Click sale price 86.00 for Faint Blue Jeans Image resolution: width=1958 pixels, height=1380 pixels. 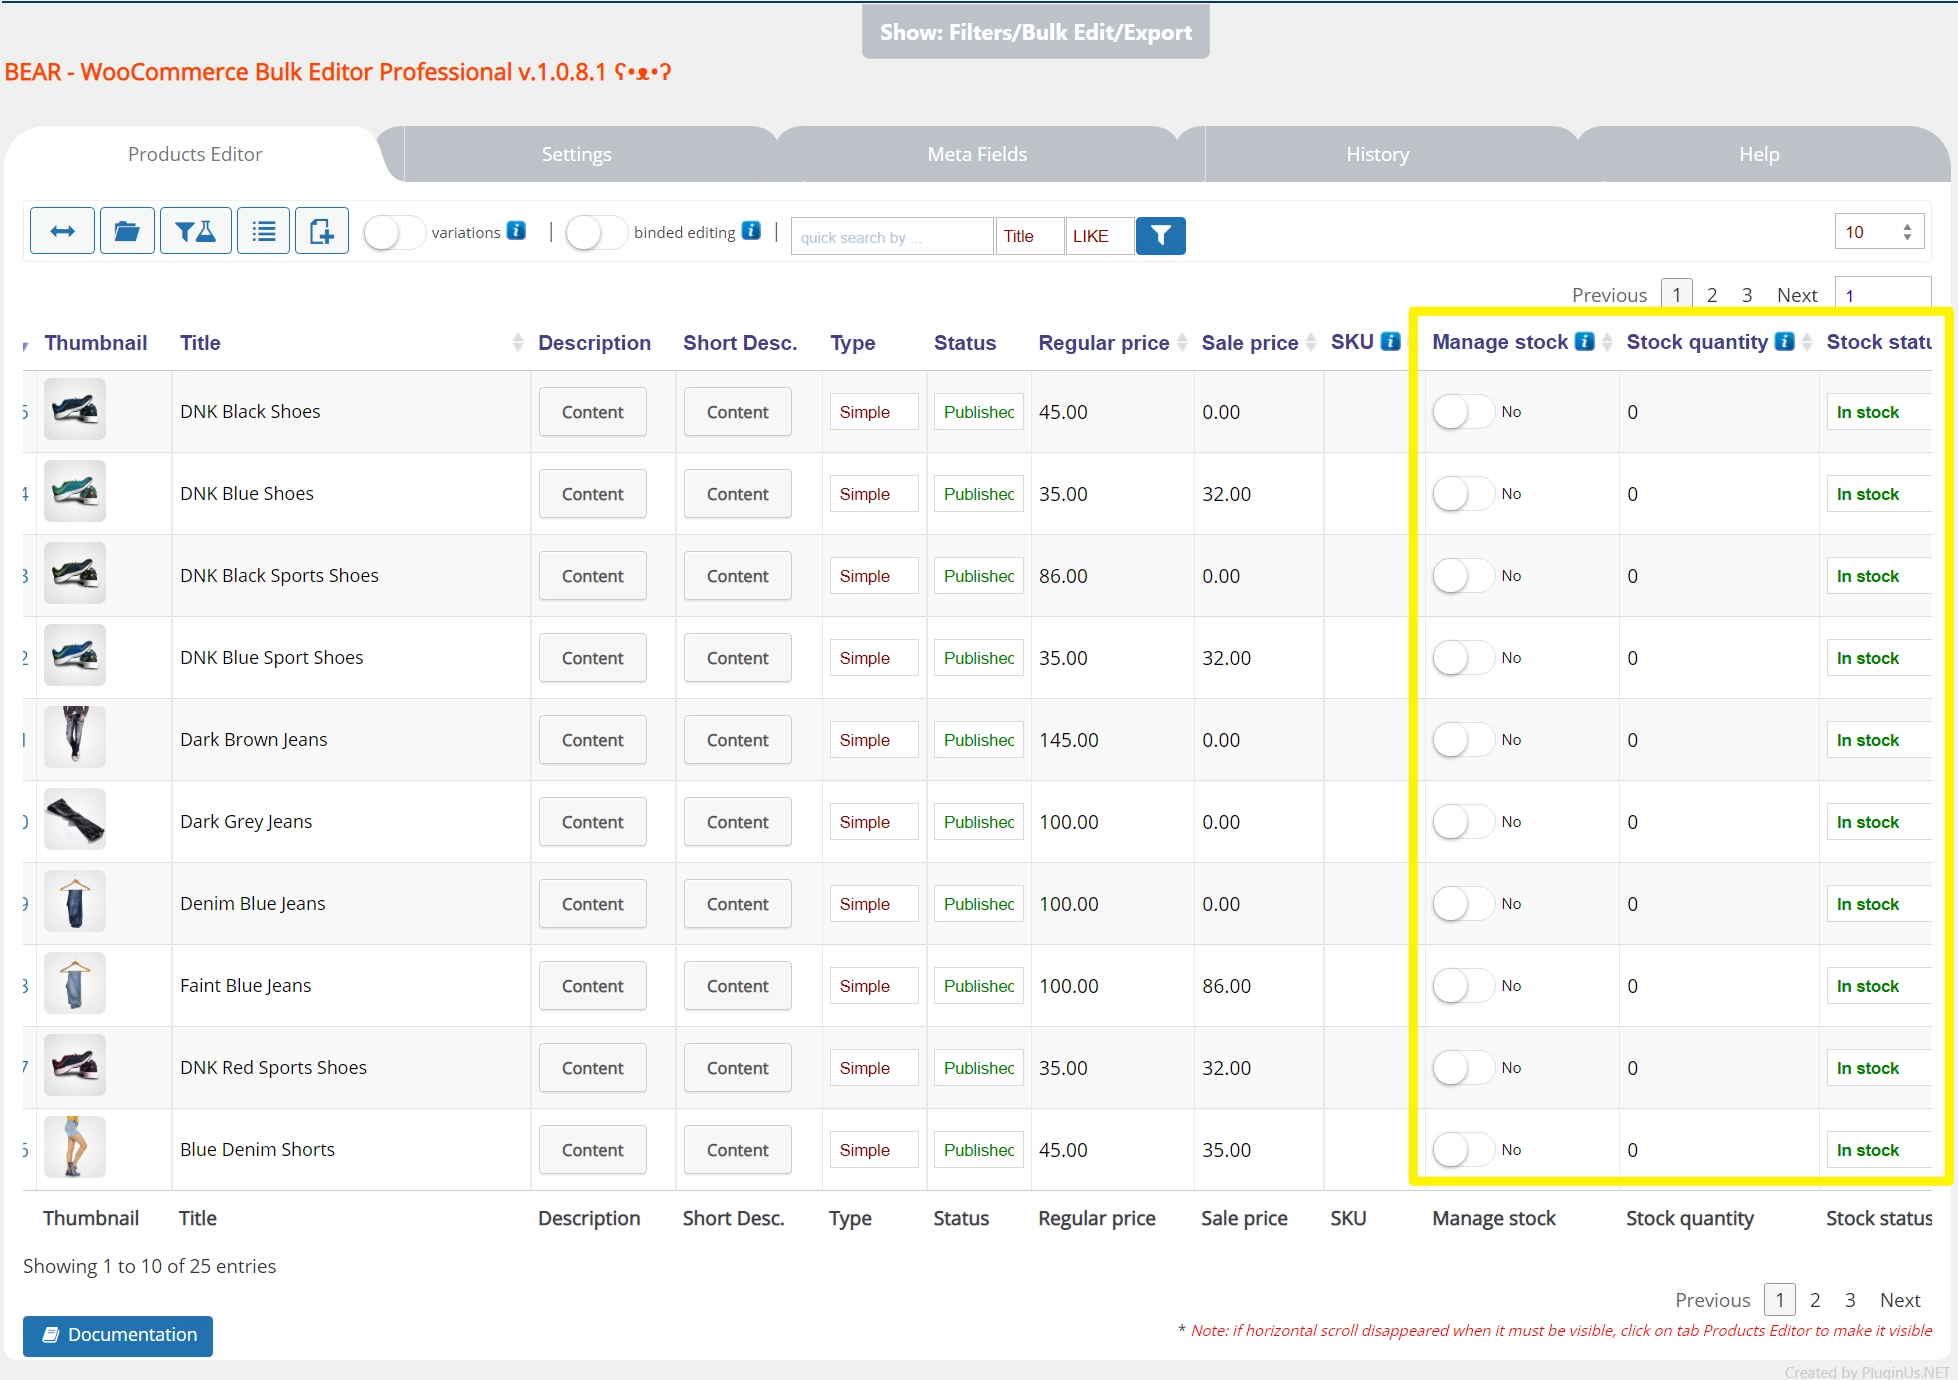(x=1226, y=986)
